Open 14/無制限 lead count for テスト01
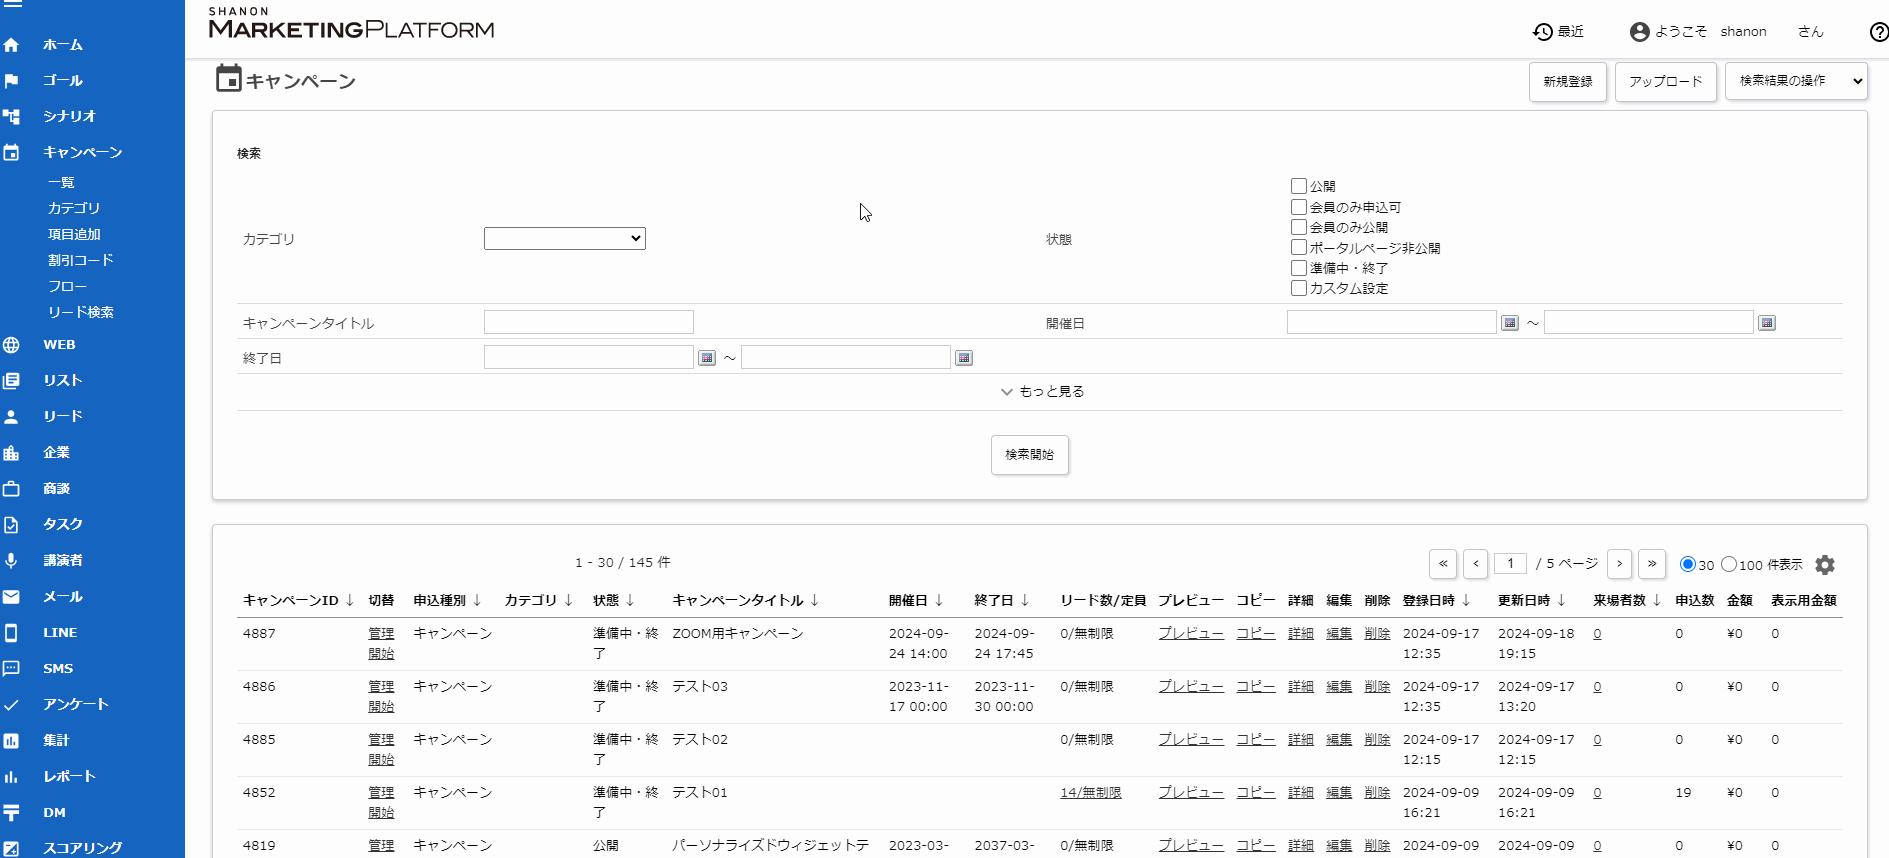Viewport: 1889px width, 858px height. [1091, 792]
